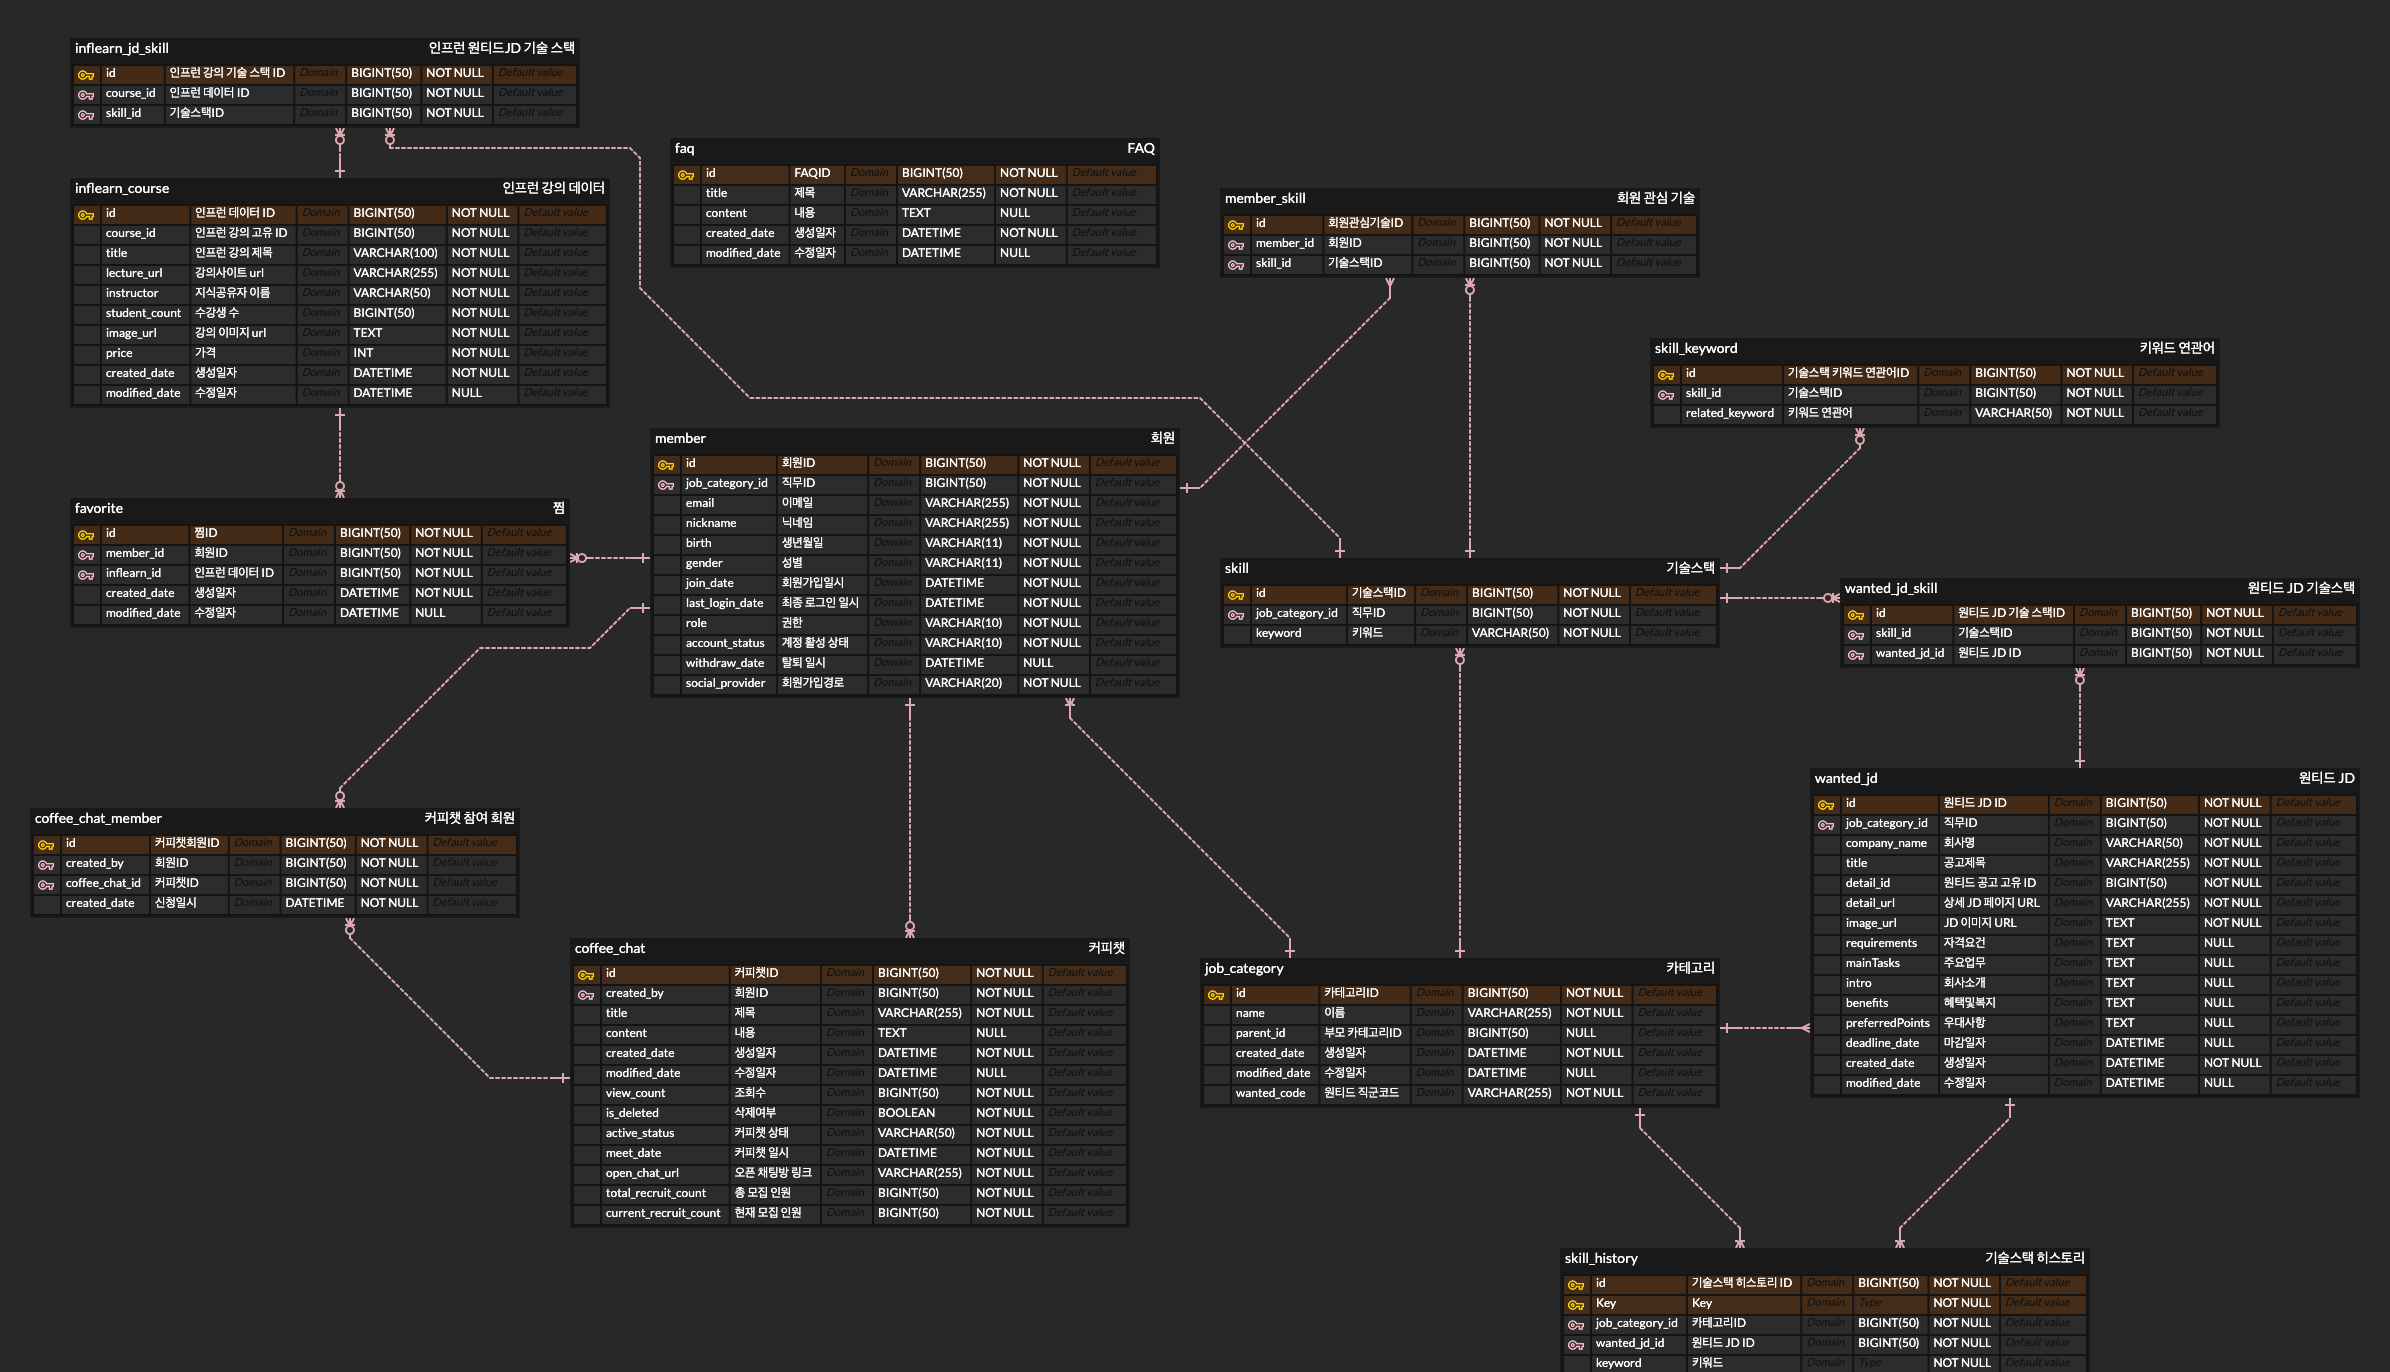Click foreign key icon beside member_skill member_id
Image resolution: width=2390 pixels, height=1372 pixels.
pyautogui.click(x=1236, y=244)
